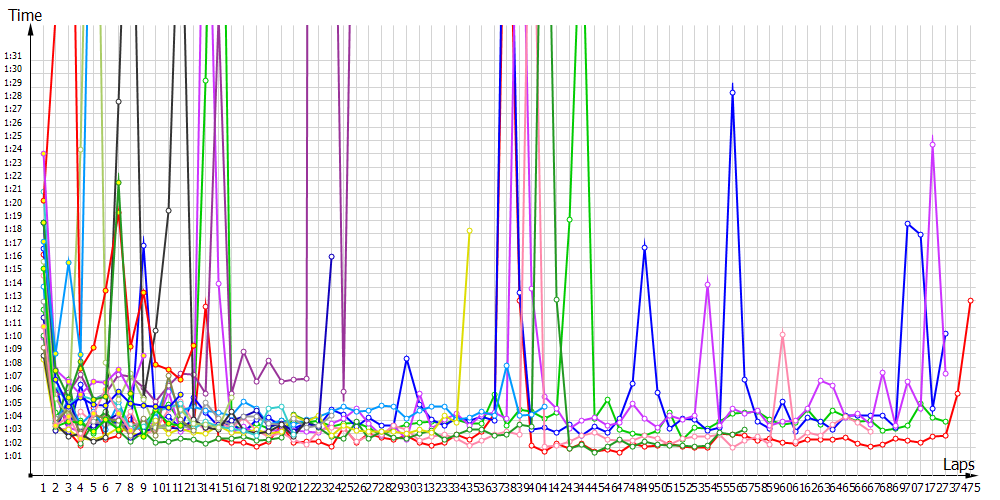Image resolution: width=1000 pixels, height=500 pixels.
Task: Click the Time axis title
Action: tap(24, 15)
